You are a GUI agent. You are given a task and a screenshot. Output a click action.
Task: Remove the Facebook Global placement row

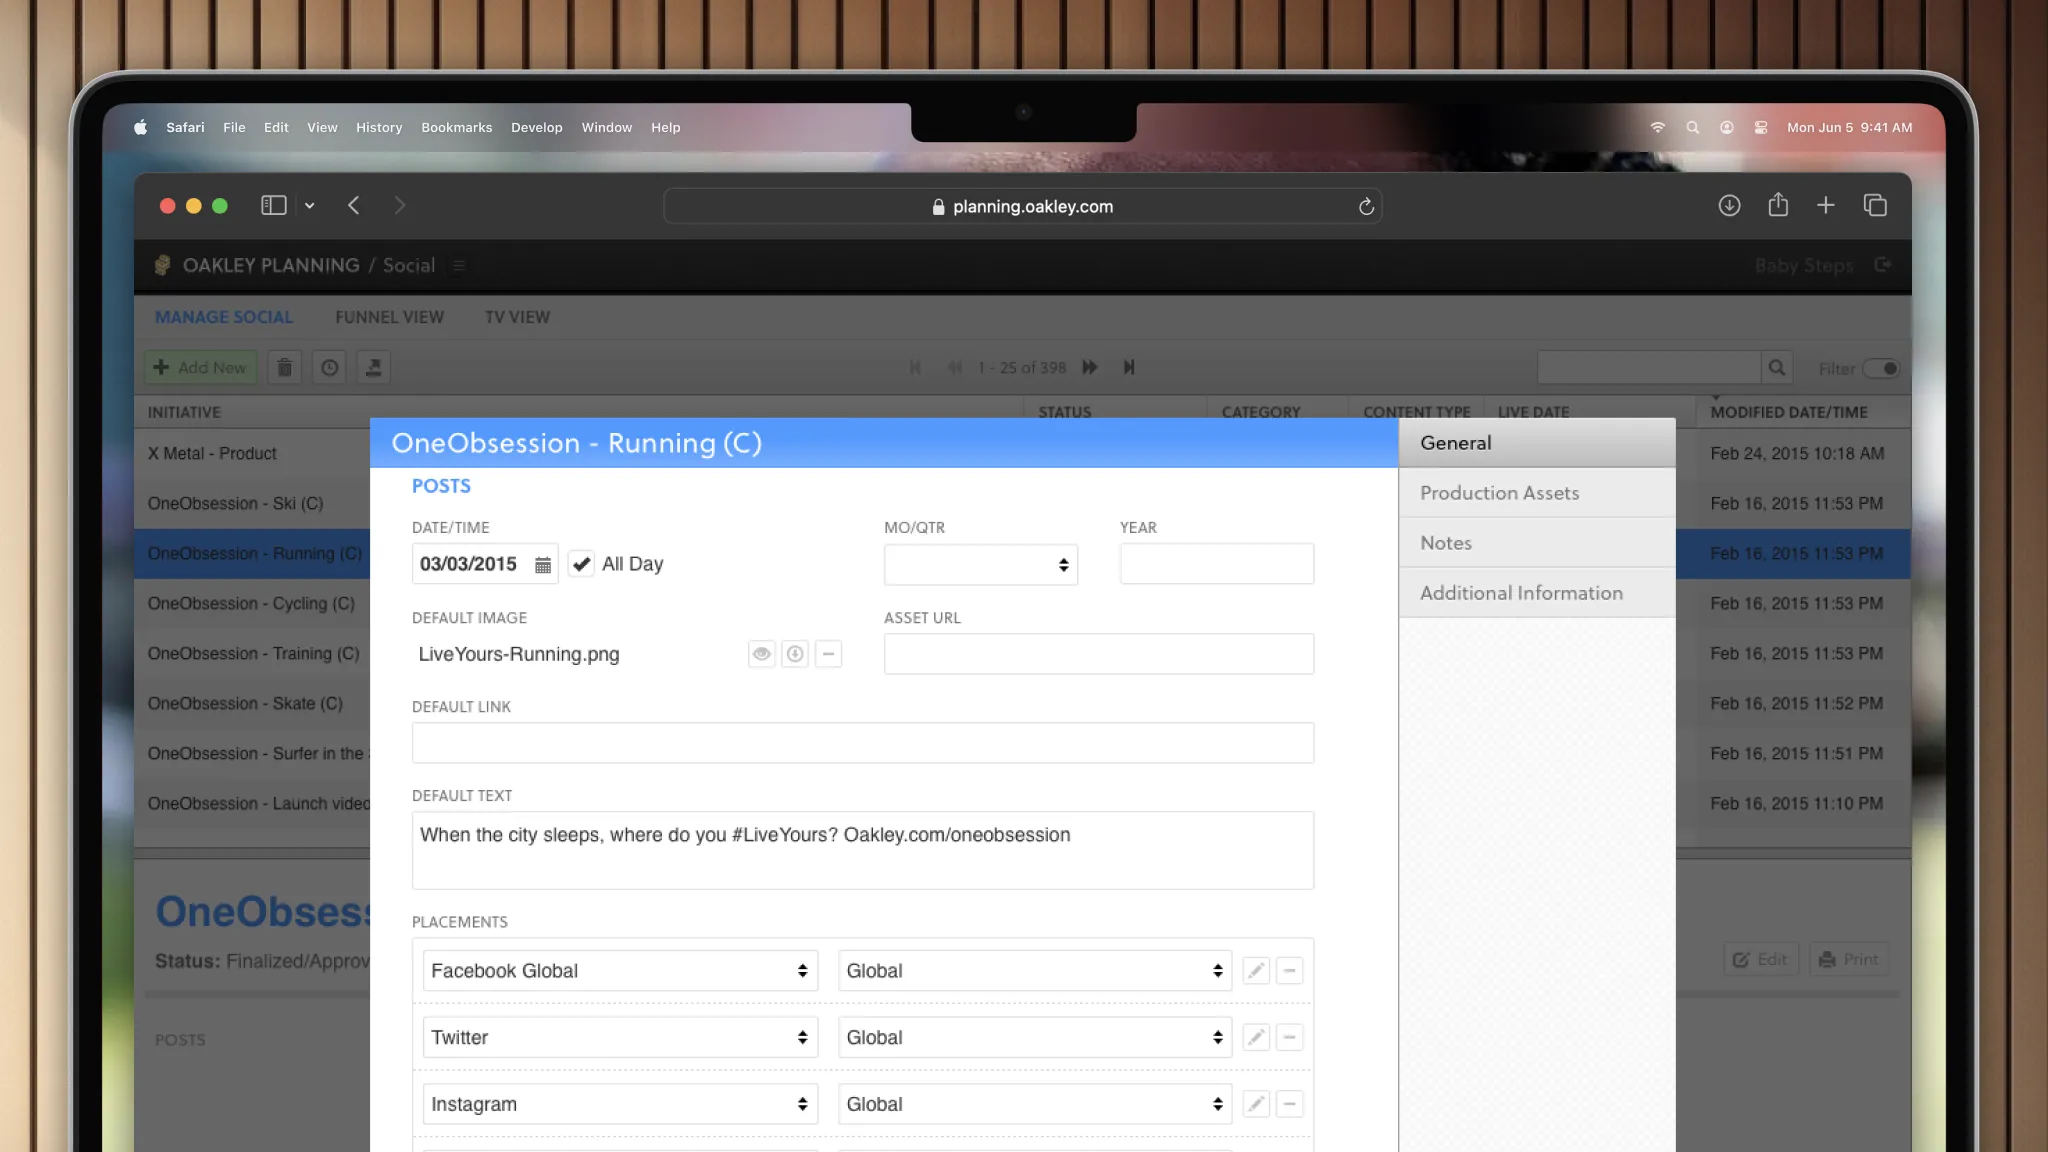(1290, 971)
